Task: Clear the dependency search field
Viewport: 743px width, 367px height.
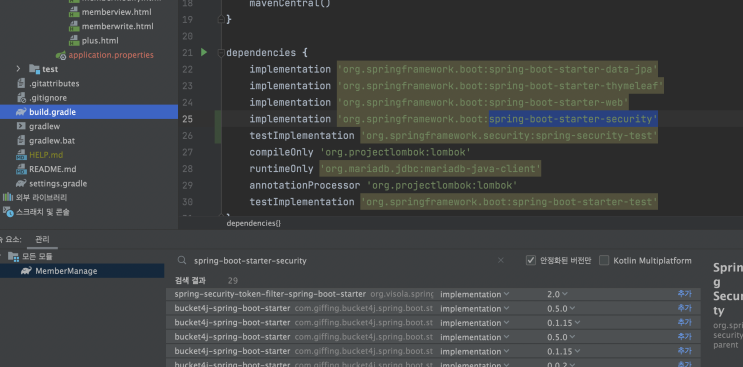Action: click(x=501, y=260)
